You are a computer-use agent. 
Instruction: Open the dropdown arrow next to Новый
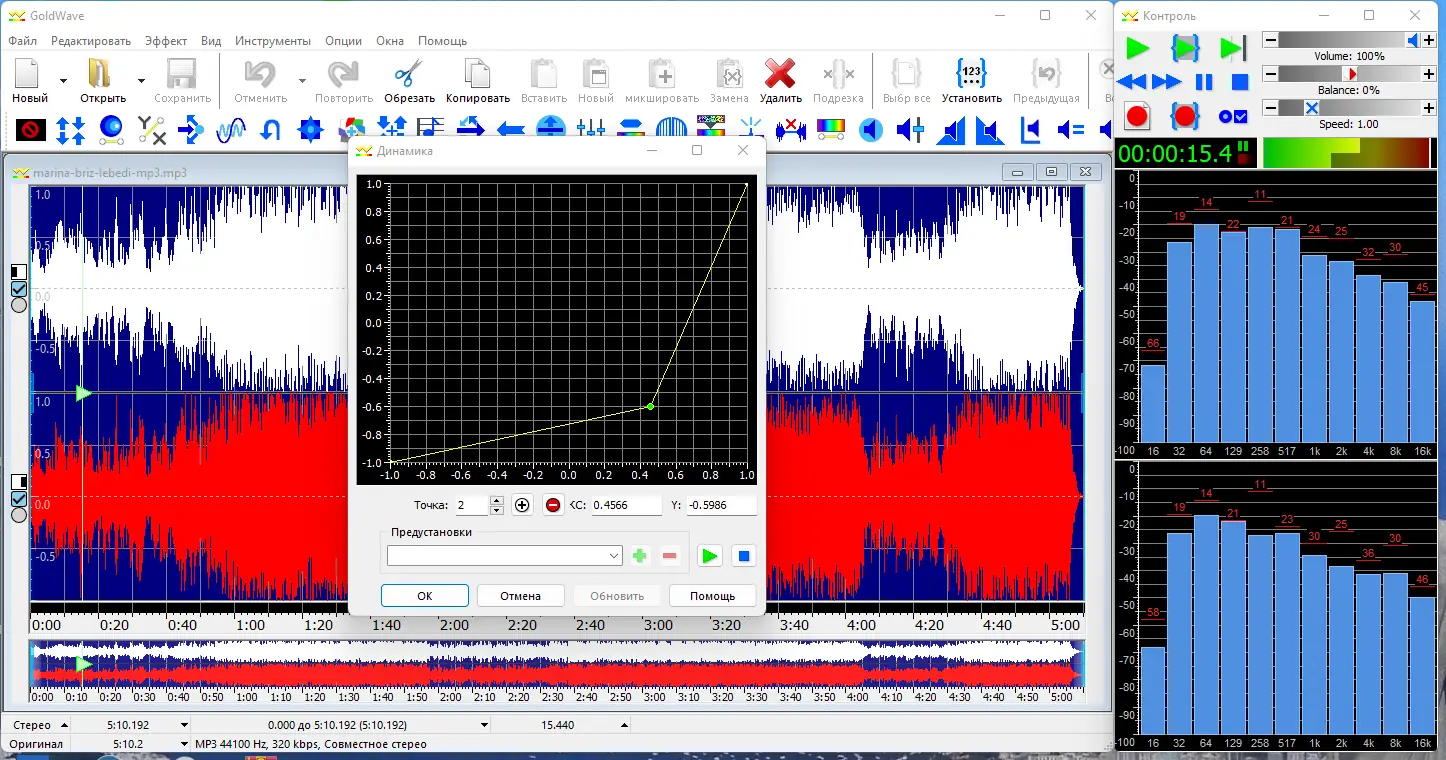tap(63, 80)
